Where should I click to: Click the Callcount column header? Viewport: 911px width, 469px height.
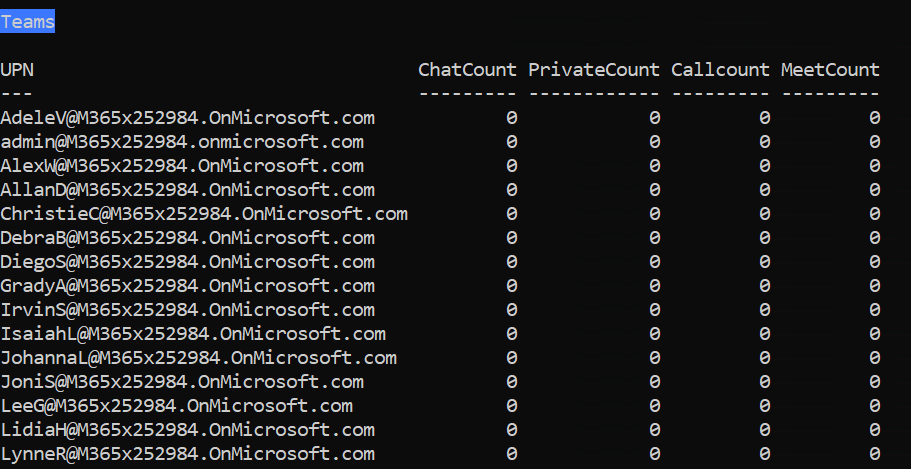pos(720,70)
